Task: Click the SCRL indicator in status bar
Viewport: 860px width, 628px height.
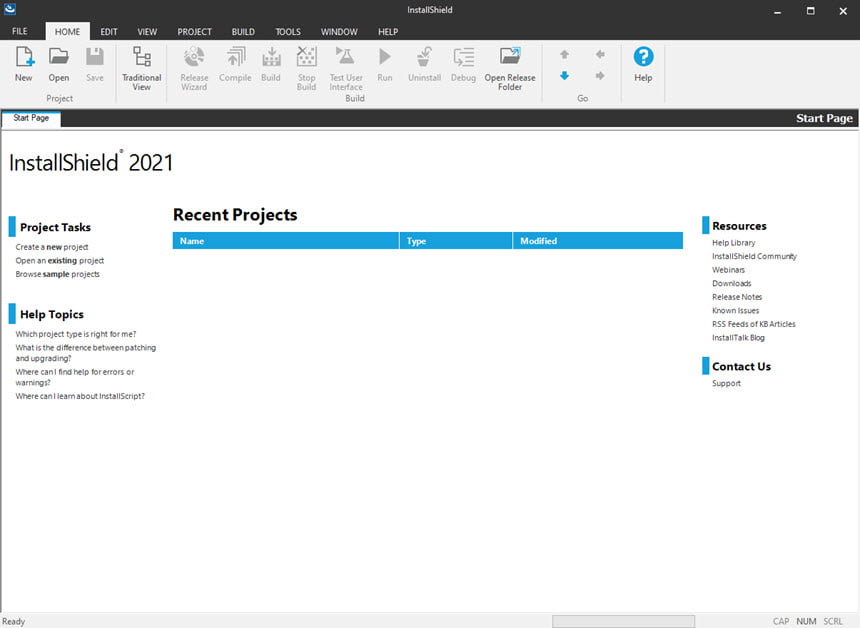Action: (833, 621)
